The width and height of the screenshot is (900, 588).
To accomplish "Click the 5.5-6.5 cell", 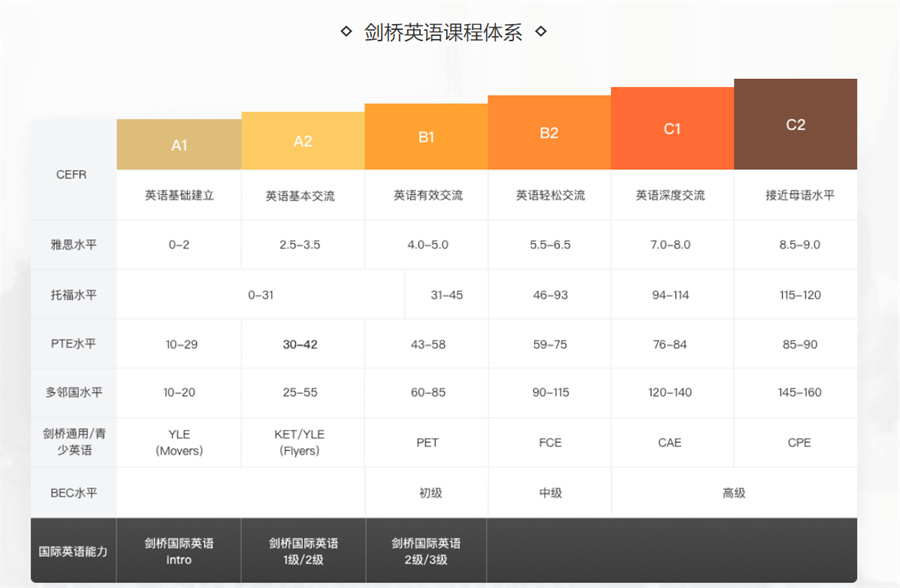I will 550,245.
